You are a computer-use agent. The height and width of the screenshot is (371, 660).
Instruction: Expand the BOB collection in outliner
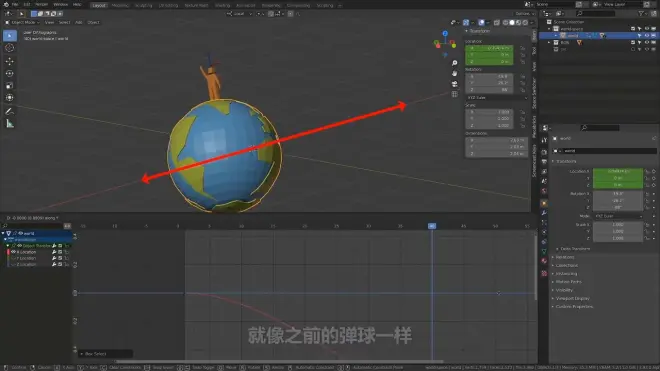(x=549, y=43)
